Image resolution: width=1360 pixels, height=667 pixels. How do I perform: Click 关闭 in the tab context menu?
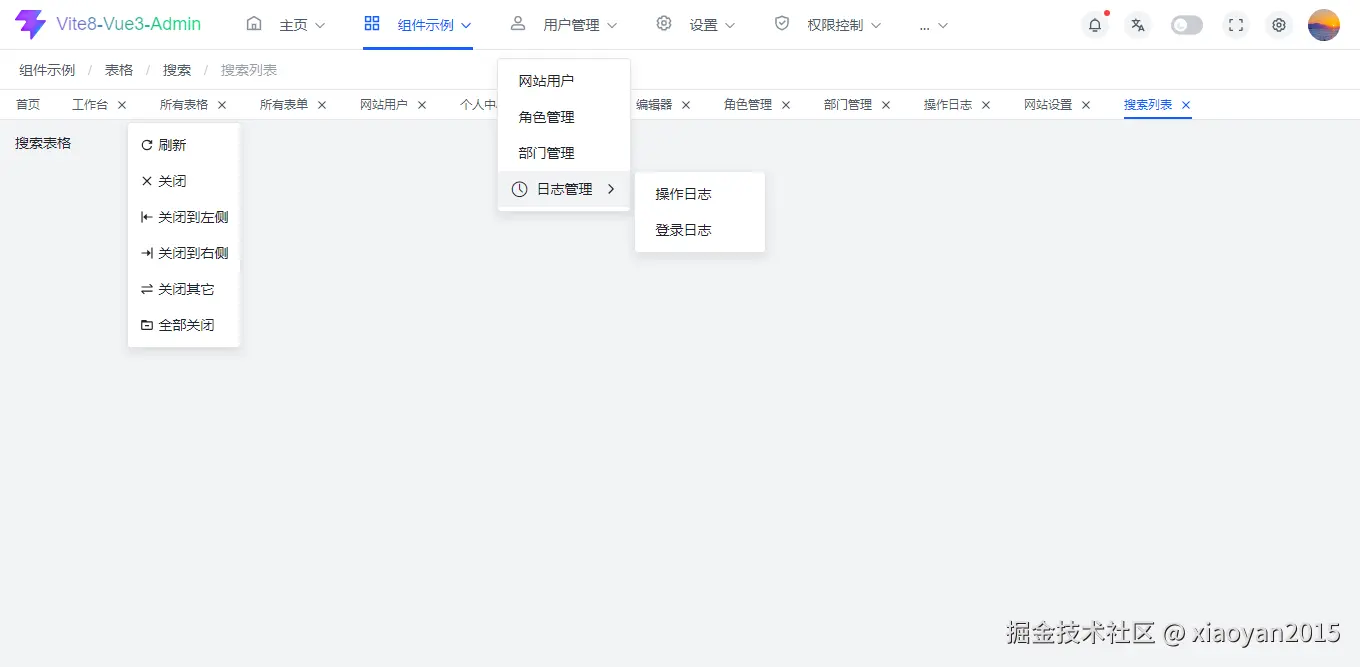click(184, 181)
